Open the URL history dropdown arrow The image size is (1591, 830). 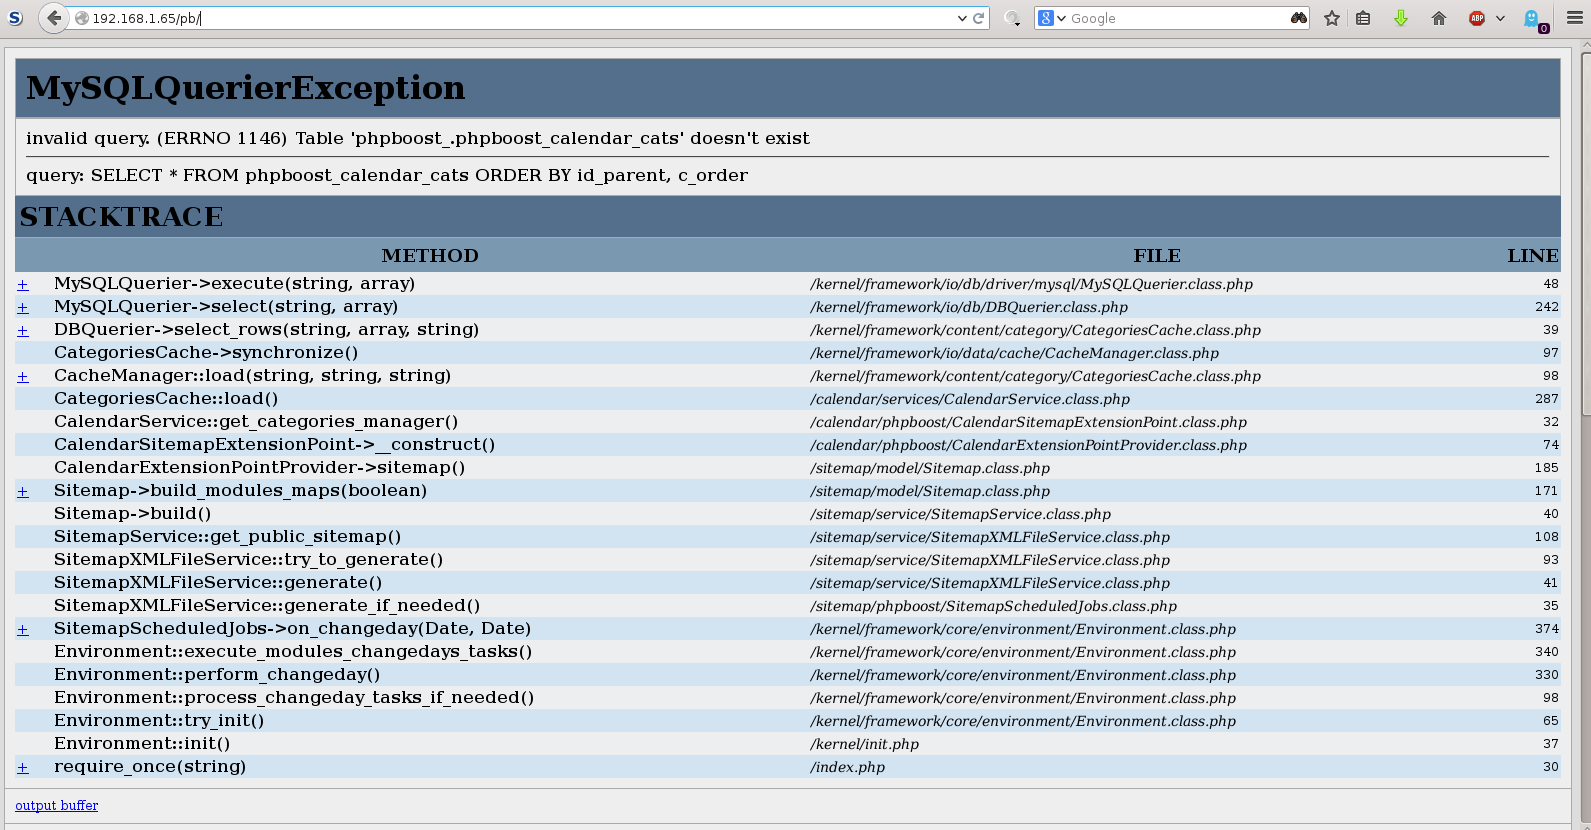(x=962, y=18)
